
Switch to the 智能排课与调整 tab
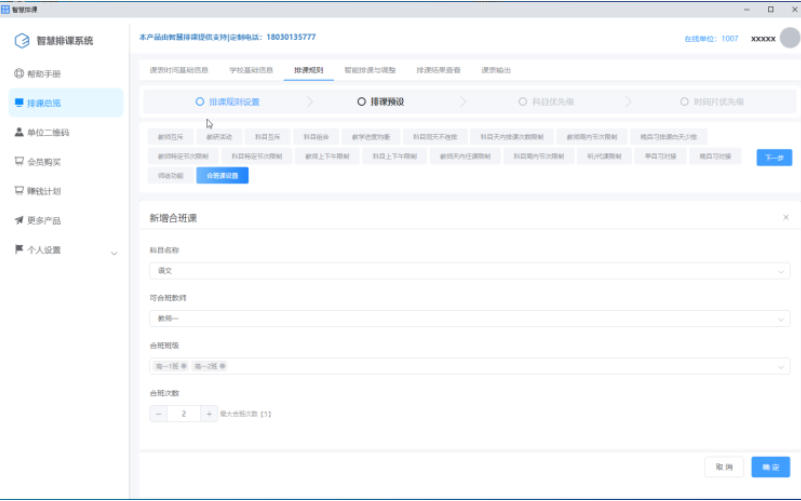369,71
